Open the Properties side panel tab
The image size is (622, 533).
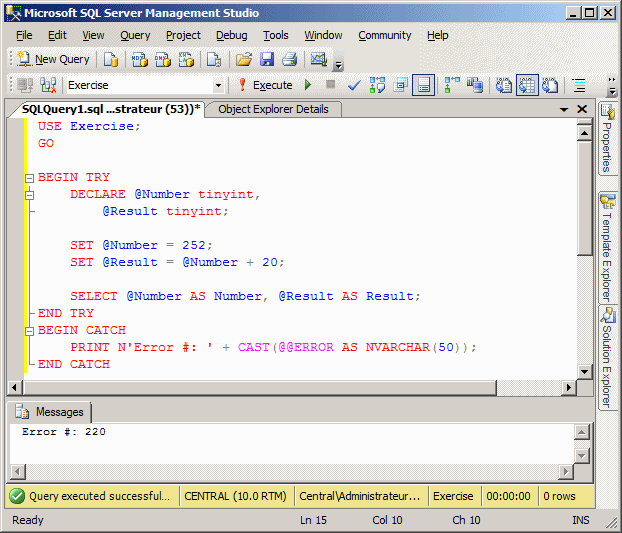click(x=607, y=139)
